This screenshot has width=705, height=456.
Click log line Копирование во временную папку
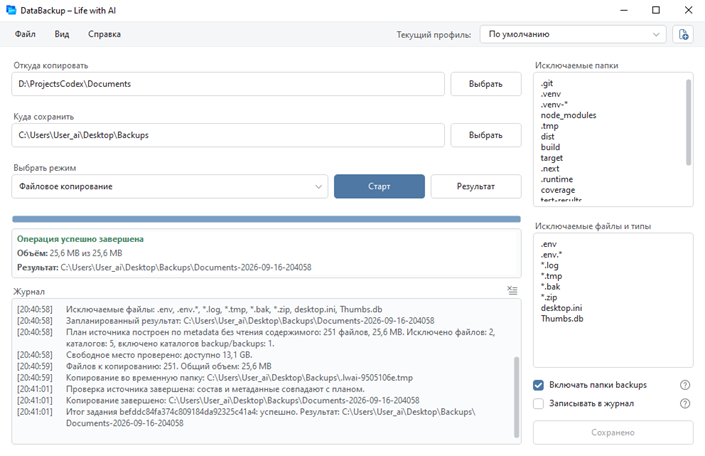[239, 378]
